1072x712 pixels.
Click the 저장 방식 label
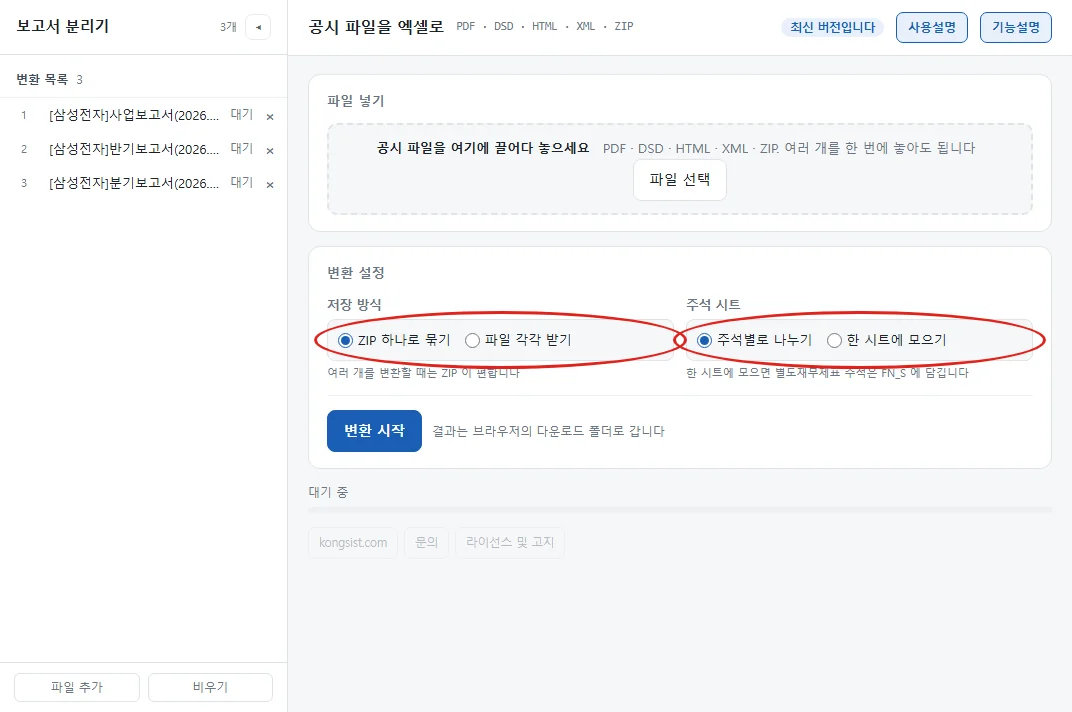tap(354, 304)
